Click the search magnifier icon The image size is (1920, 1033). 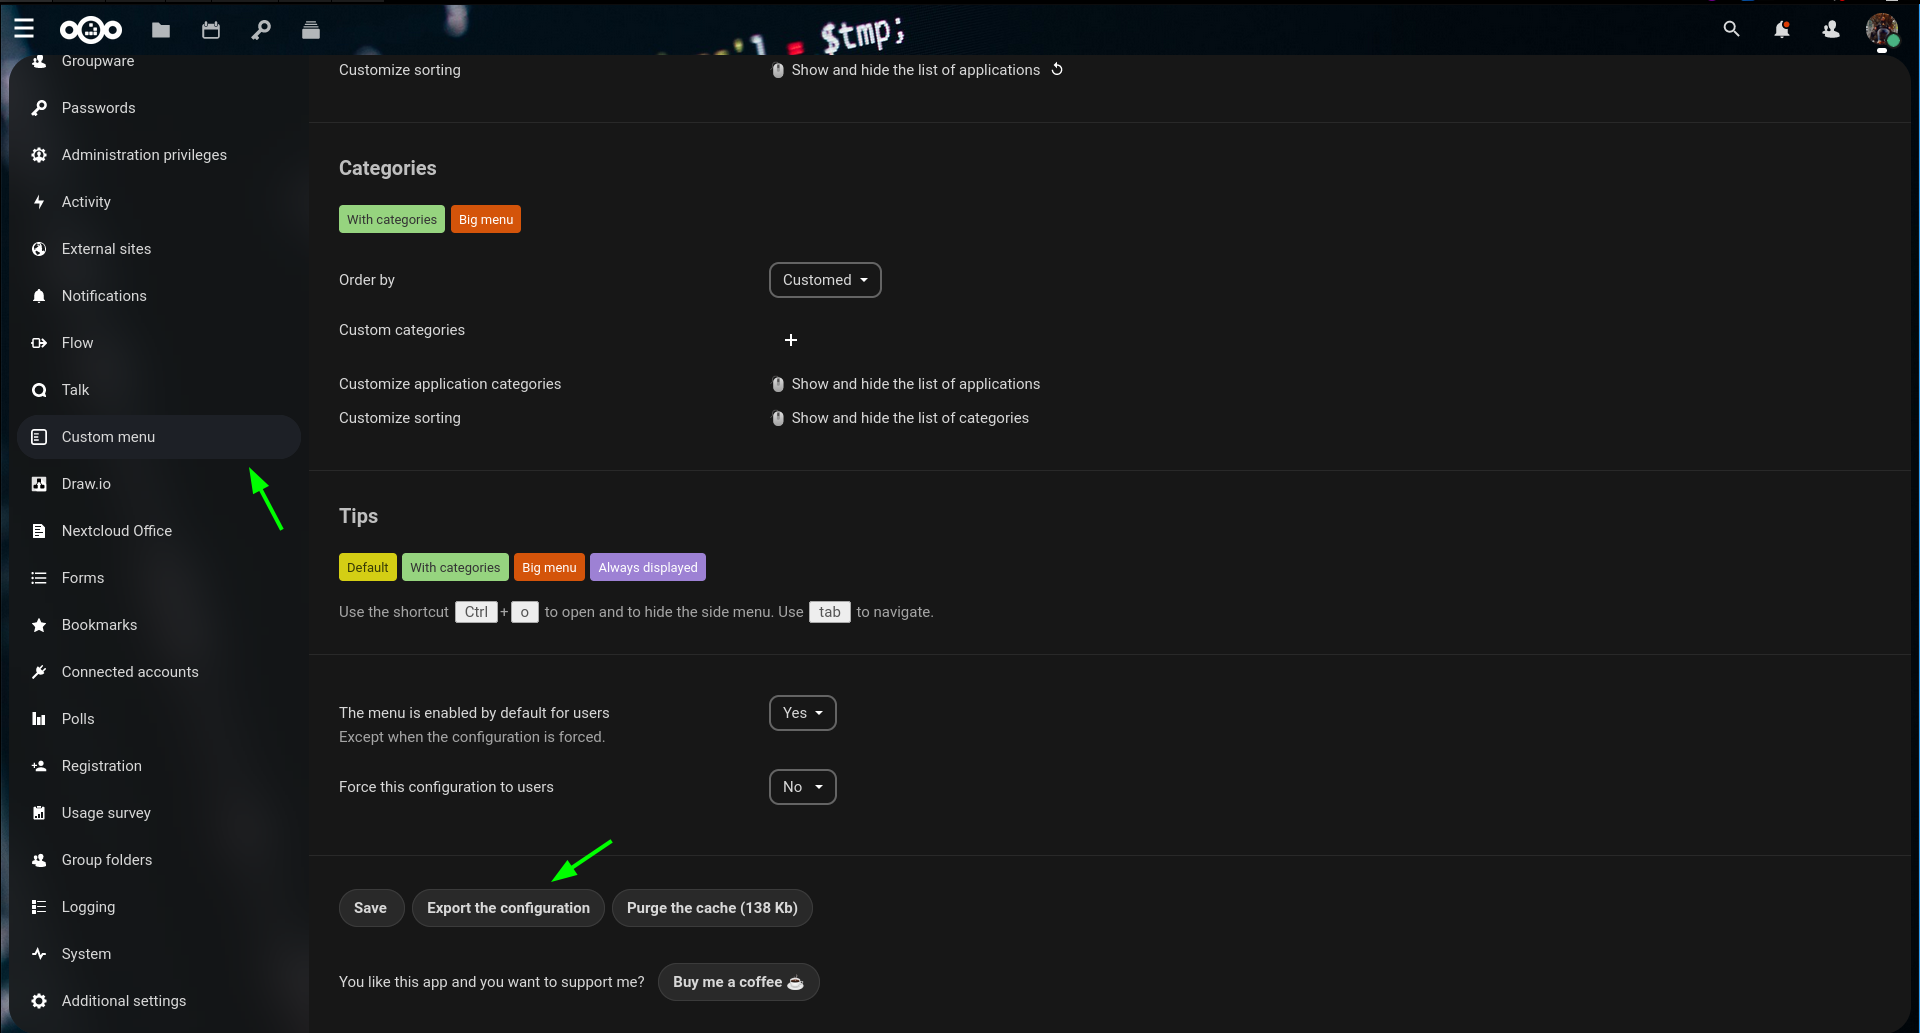coord(1731,30)
